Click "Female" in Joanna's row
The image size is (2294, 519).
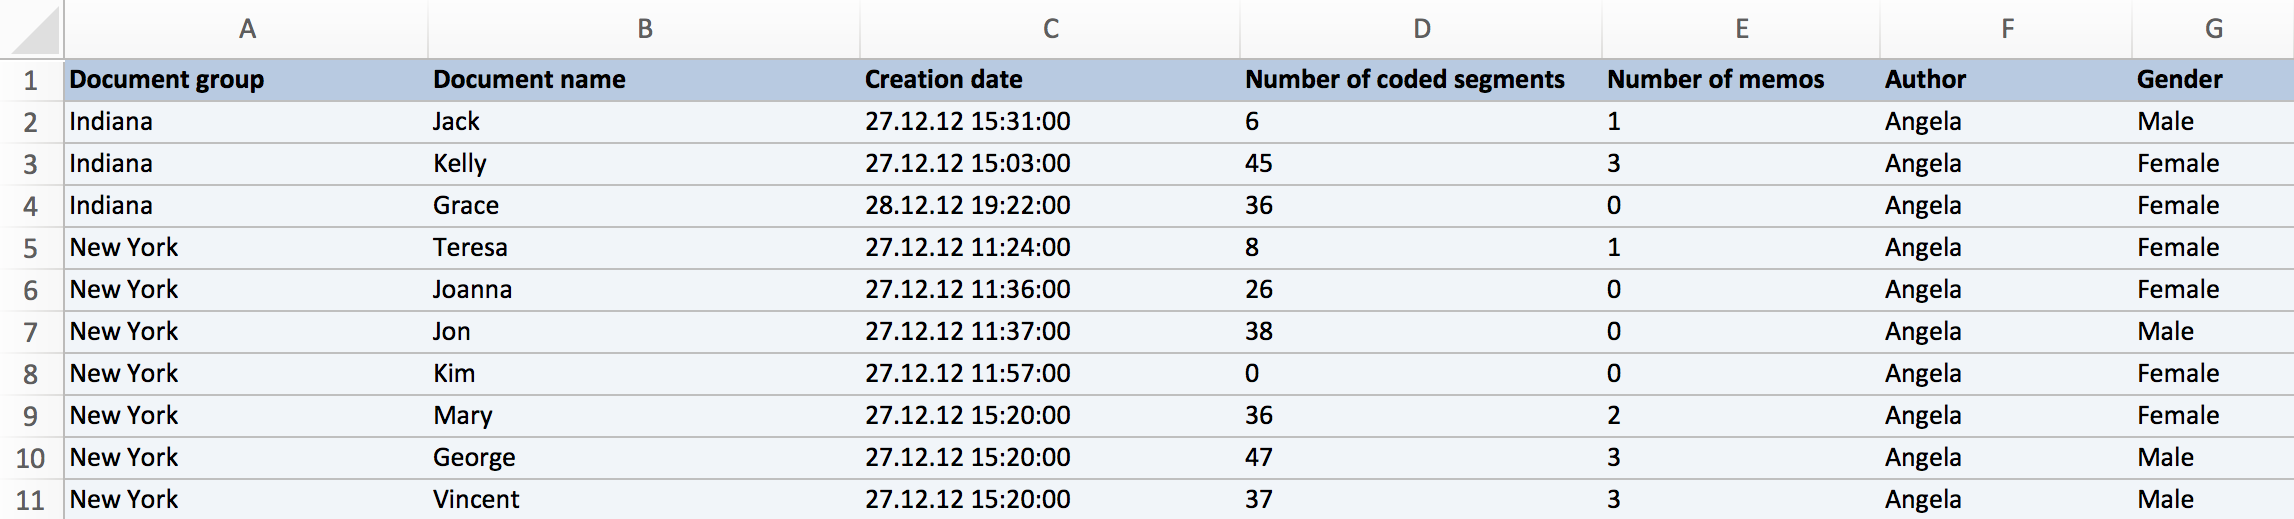tap(2178, 290)
